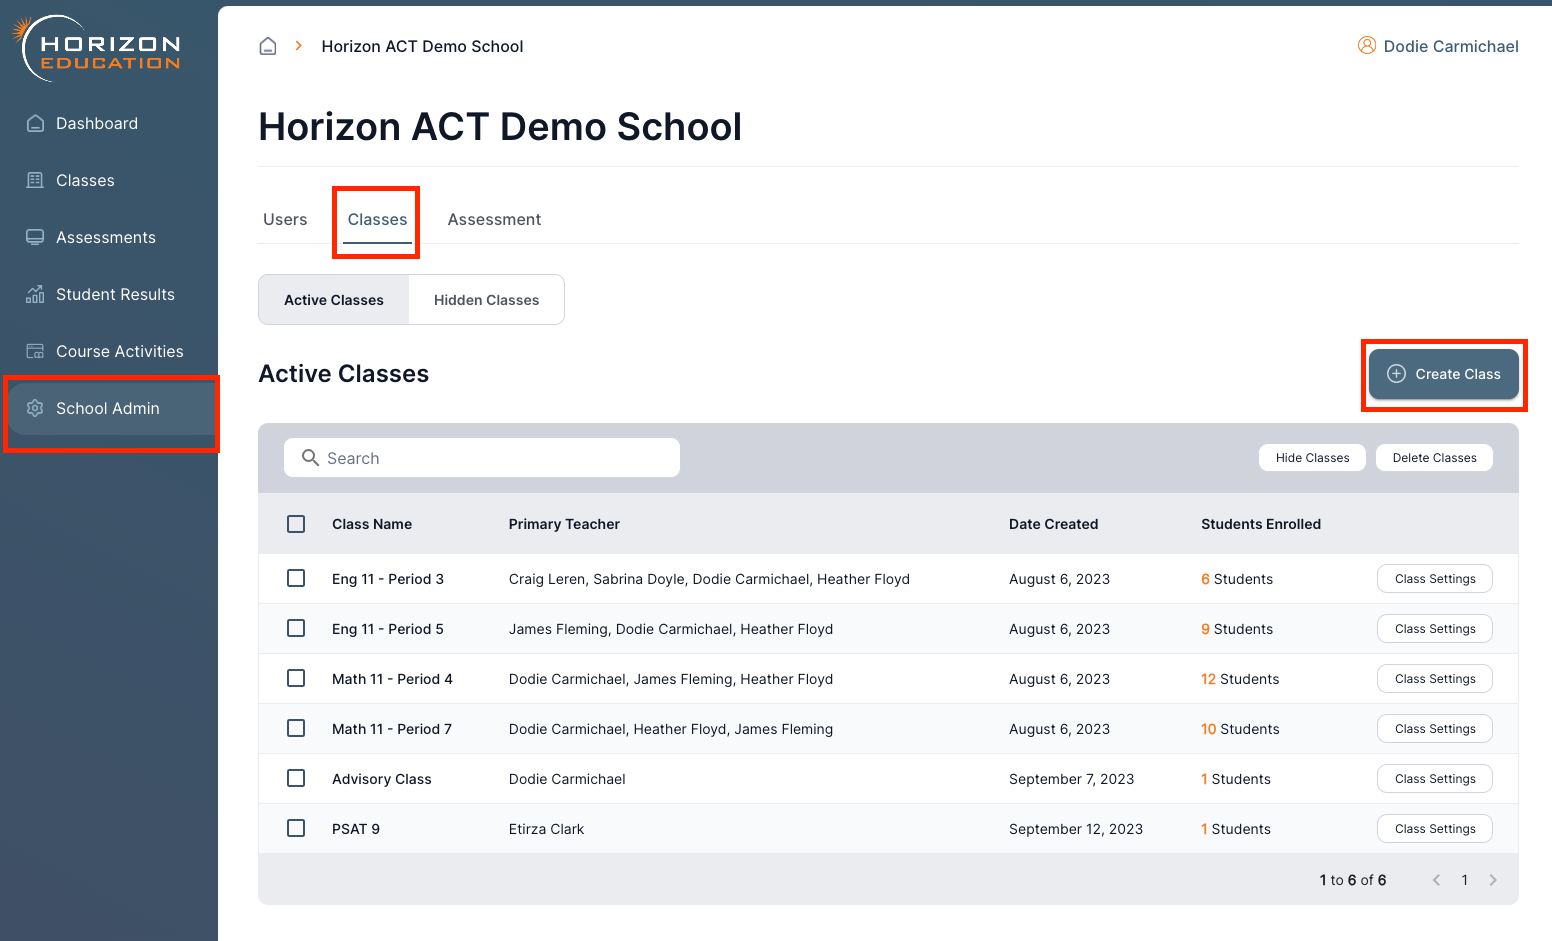Image resolution: width=1552 pixels, height=941 pixels.
Task: Click the Course Activities icon
Action: point(35,351)
